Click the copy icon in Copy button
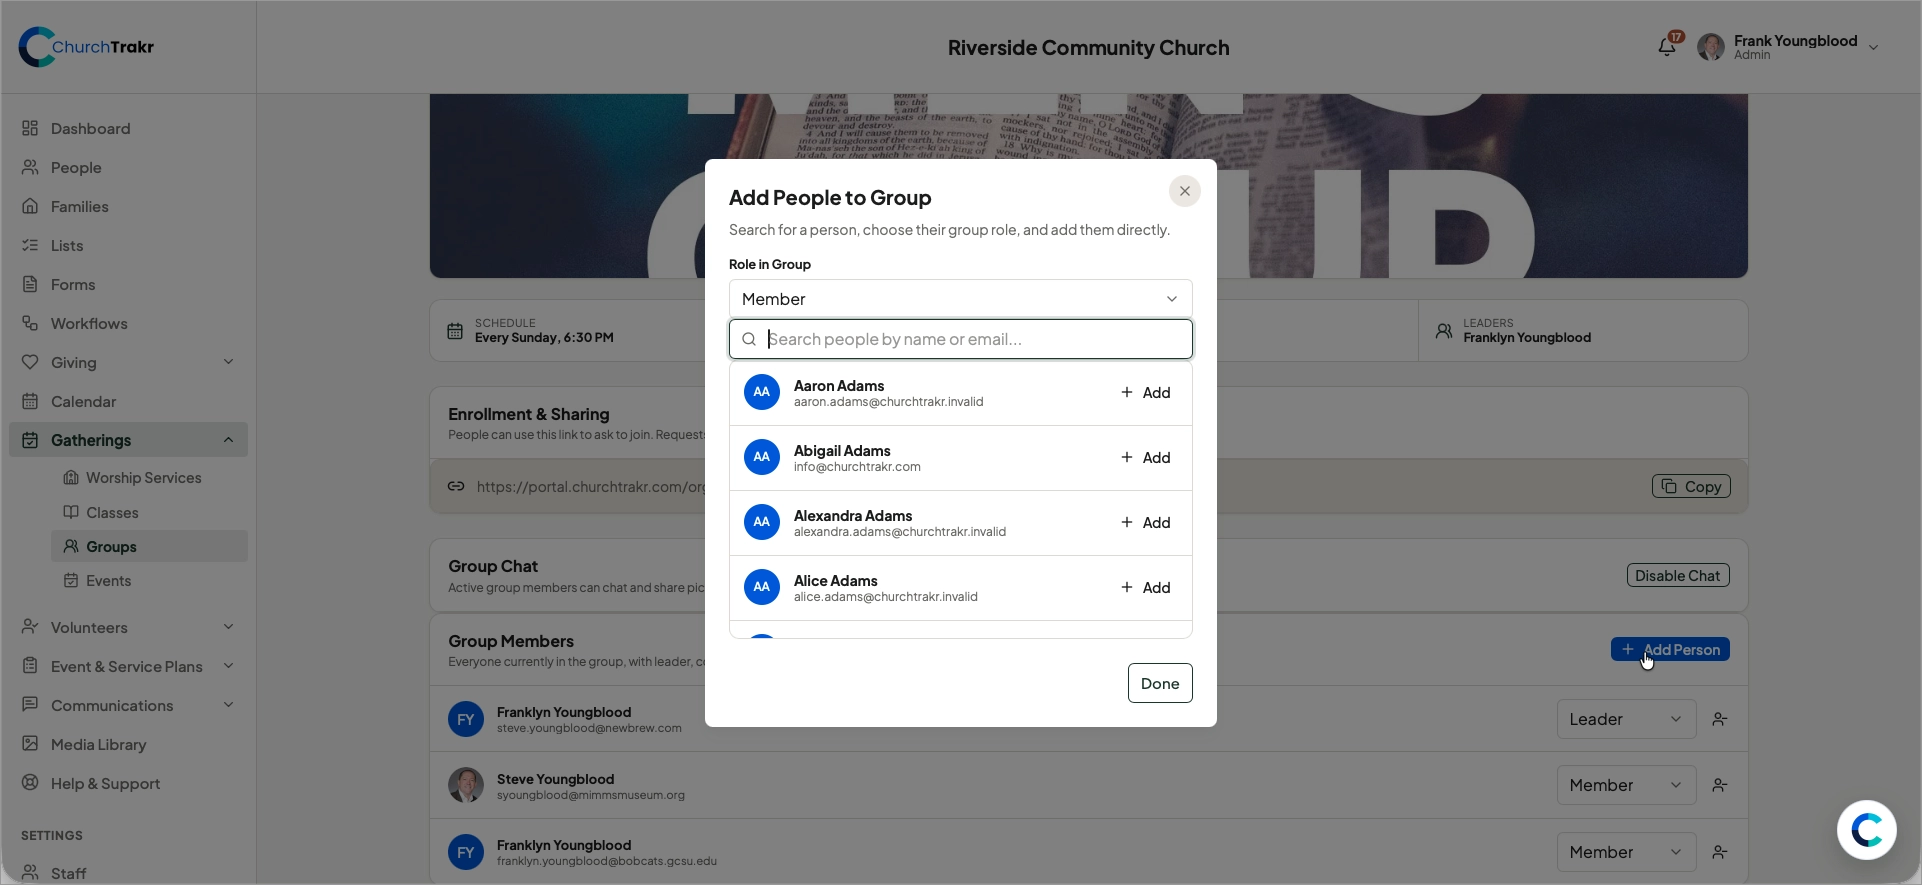The height and width of the screenshot is (885, 1922). click(1669, 487)
